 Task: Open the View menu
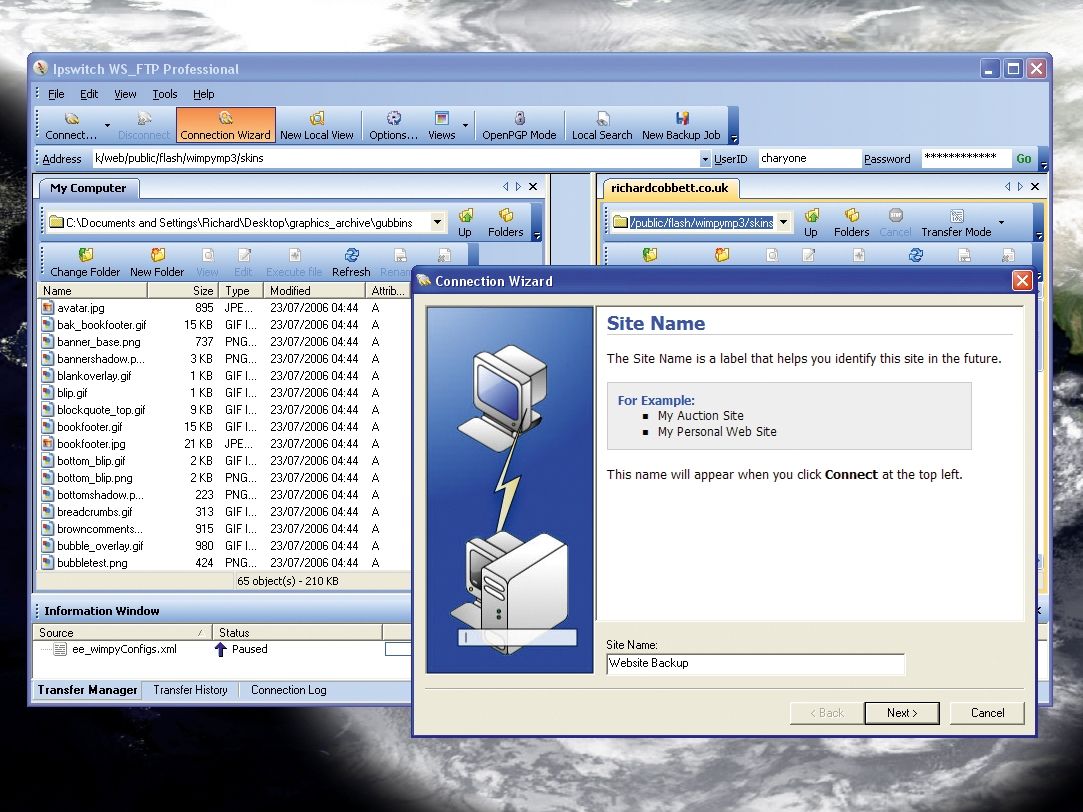click(x=125, y=94)
